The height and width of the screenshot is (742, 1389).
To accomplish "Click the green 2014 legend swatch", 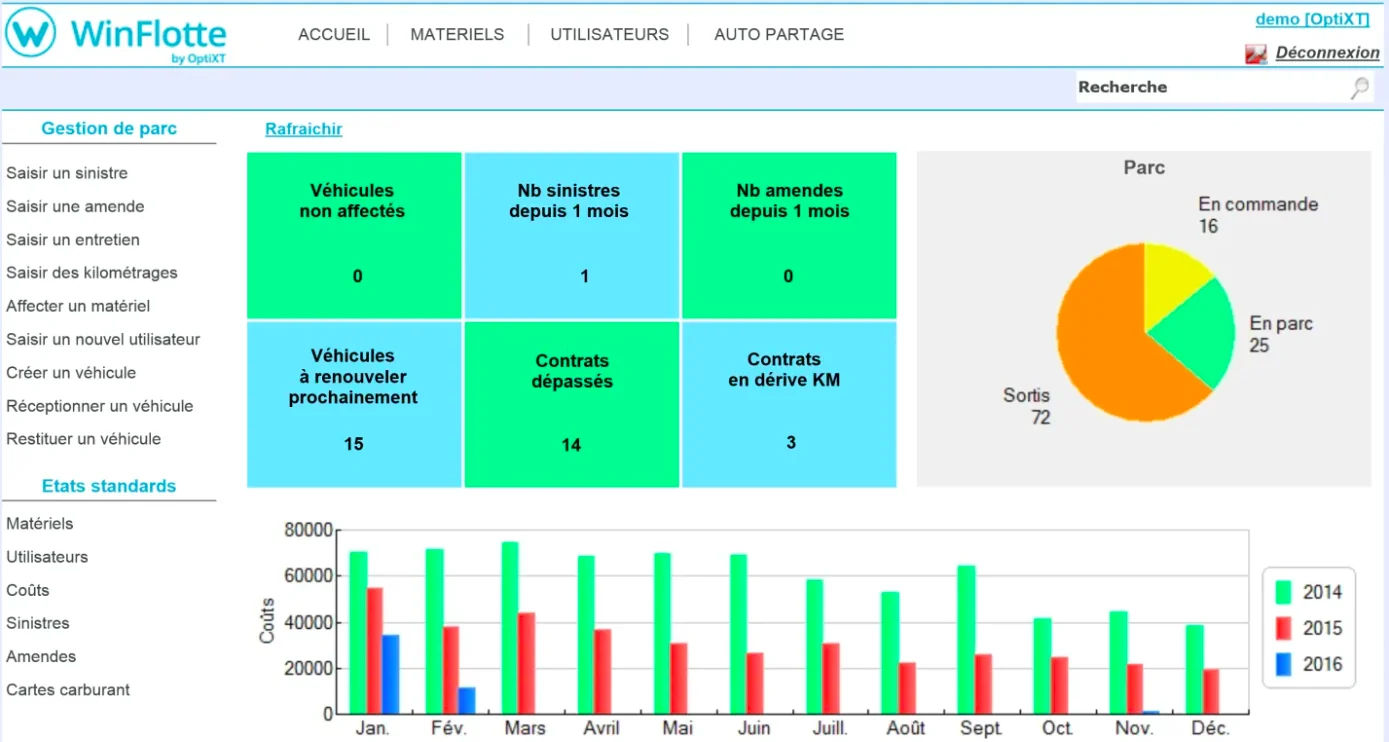I will click(1284, 592).
